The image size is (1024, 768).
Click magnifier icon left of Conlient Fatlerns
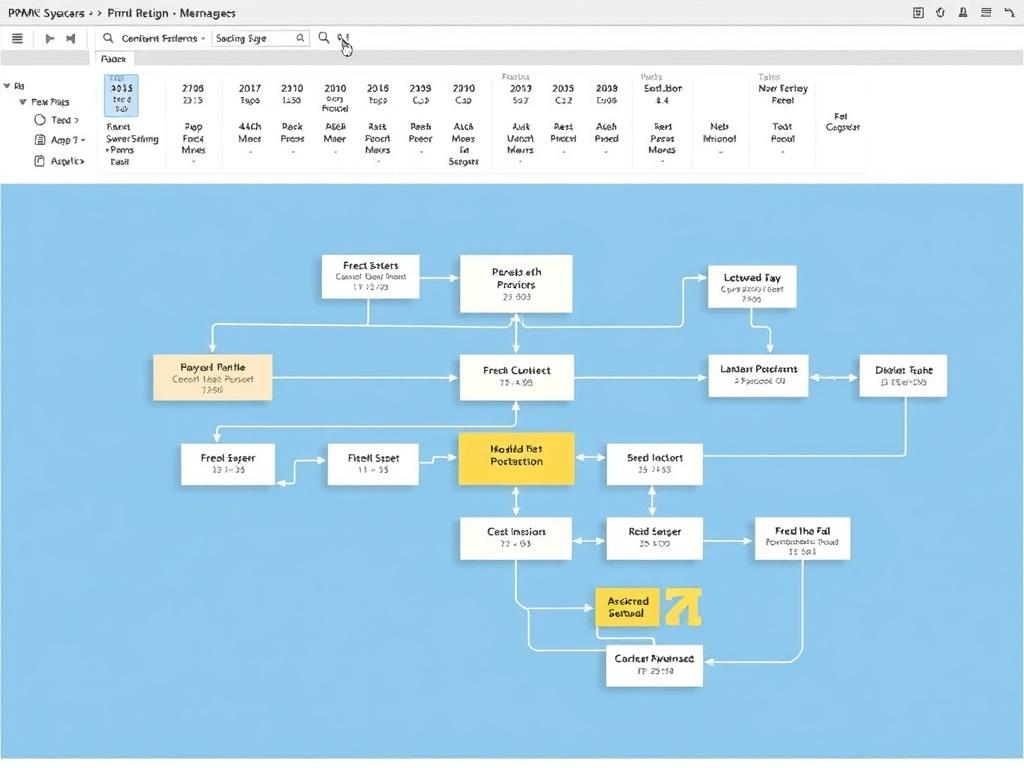(x=108, y=38)
